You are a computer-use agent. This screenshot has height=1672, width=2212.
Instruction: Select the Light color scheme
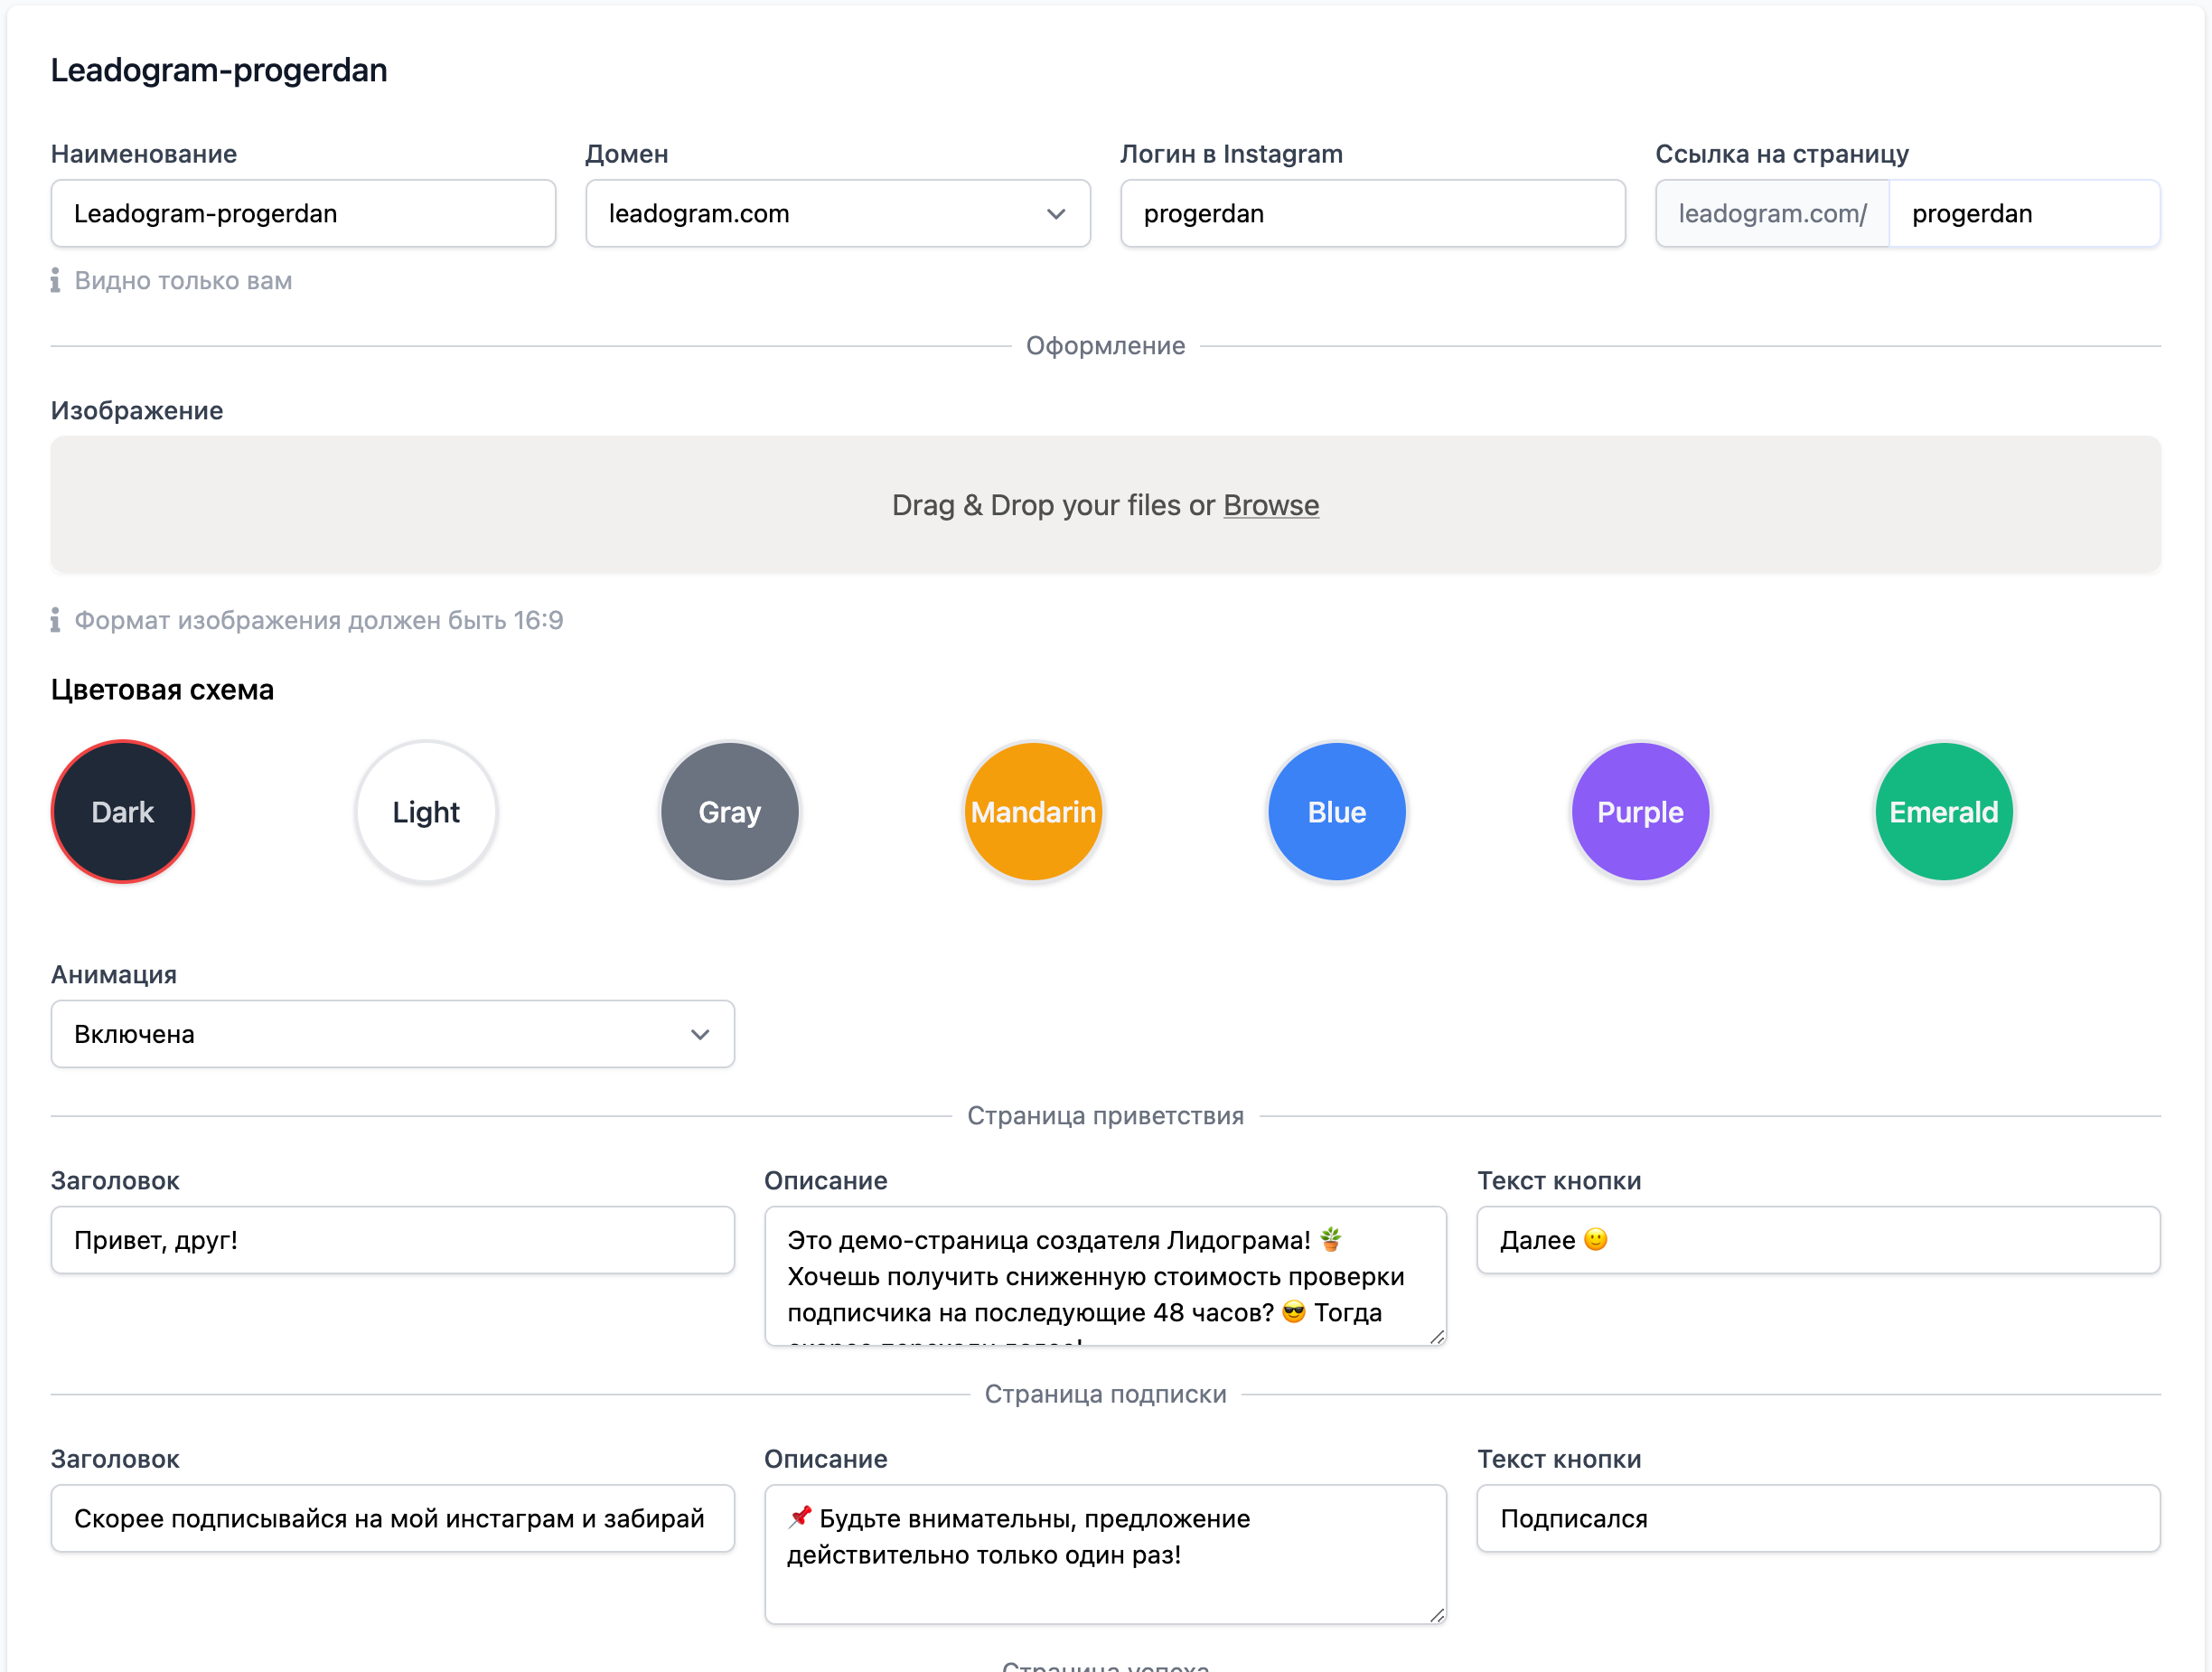click(426, 812)
